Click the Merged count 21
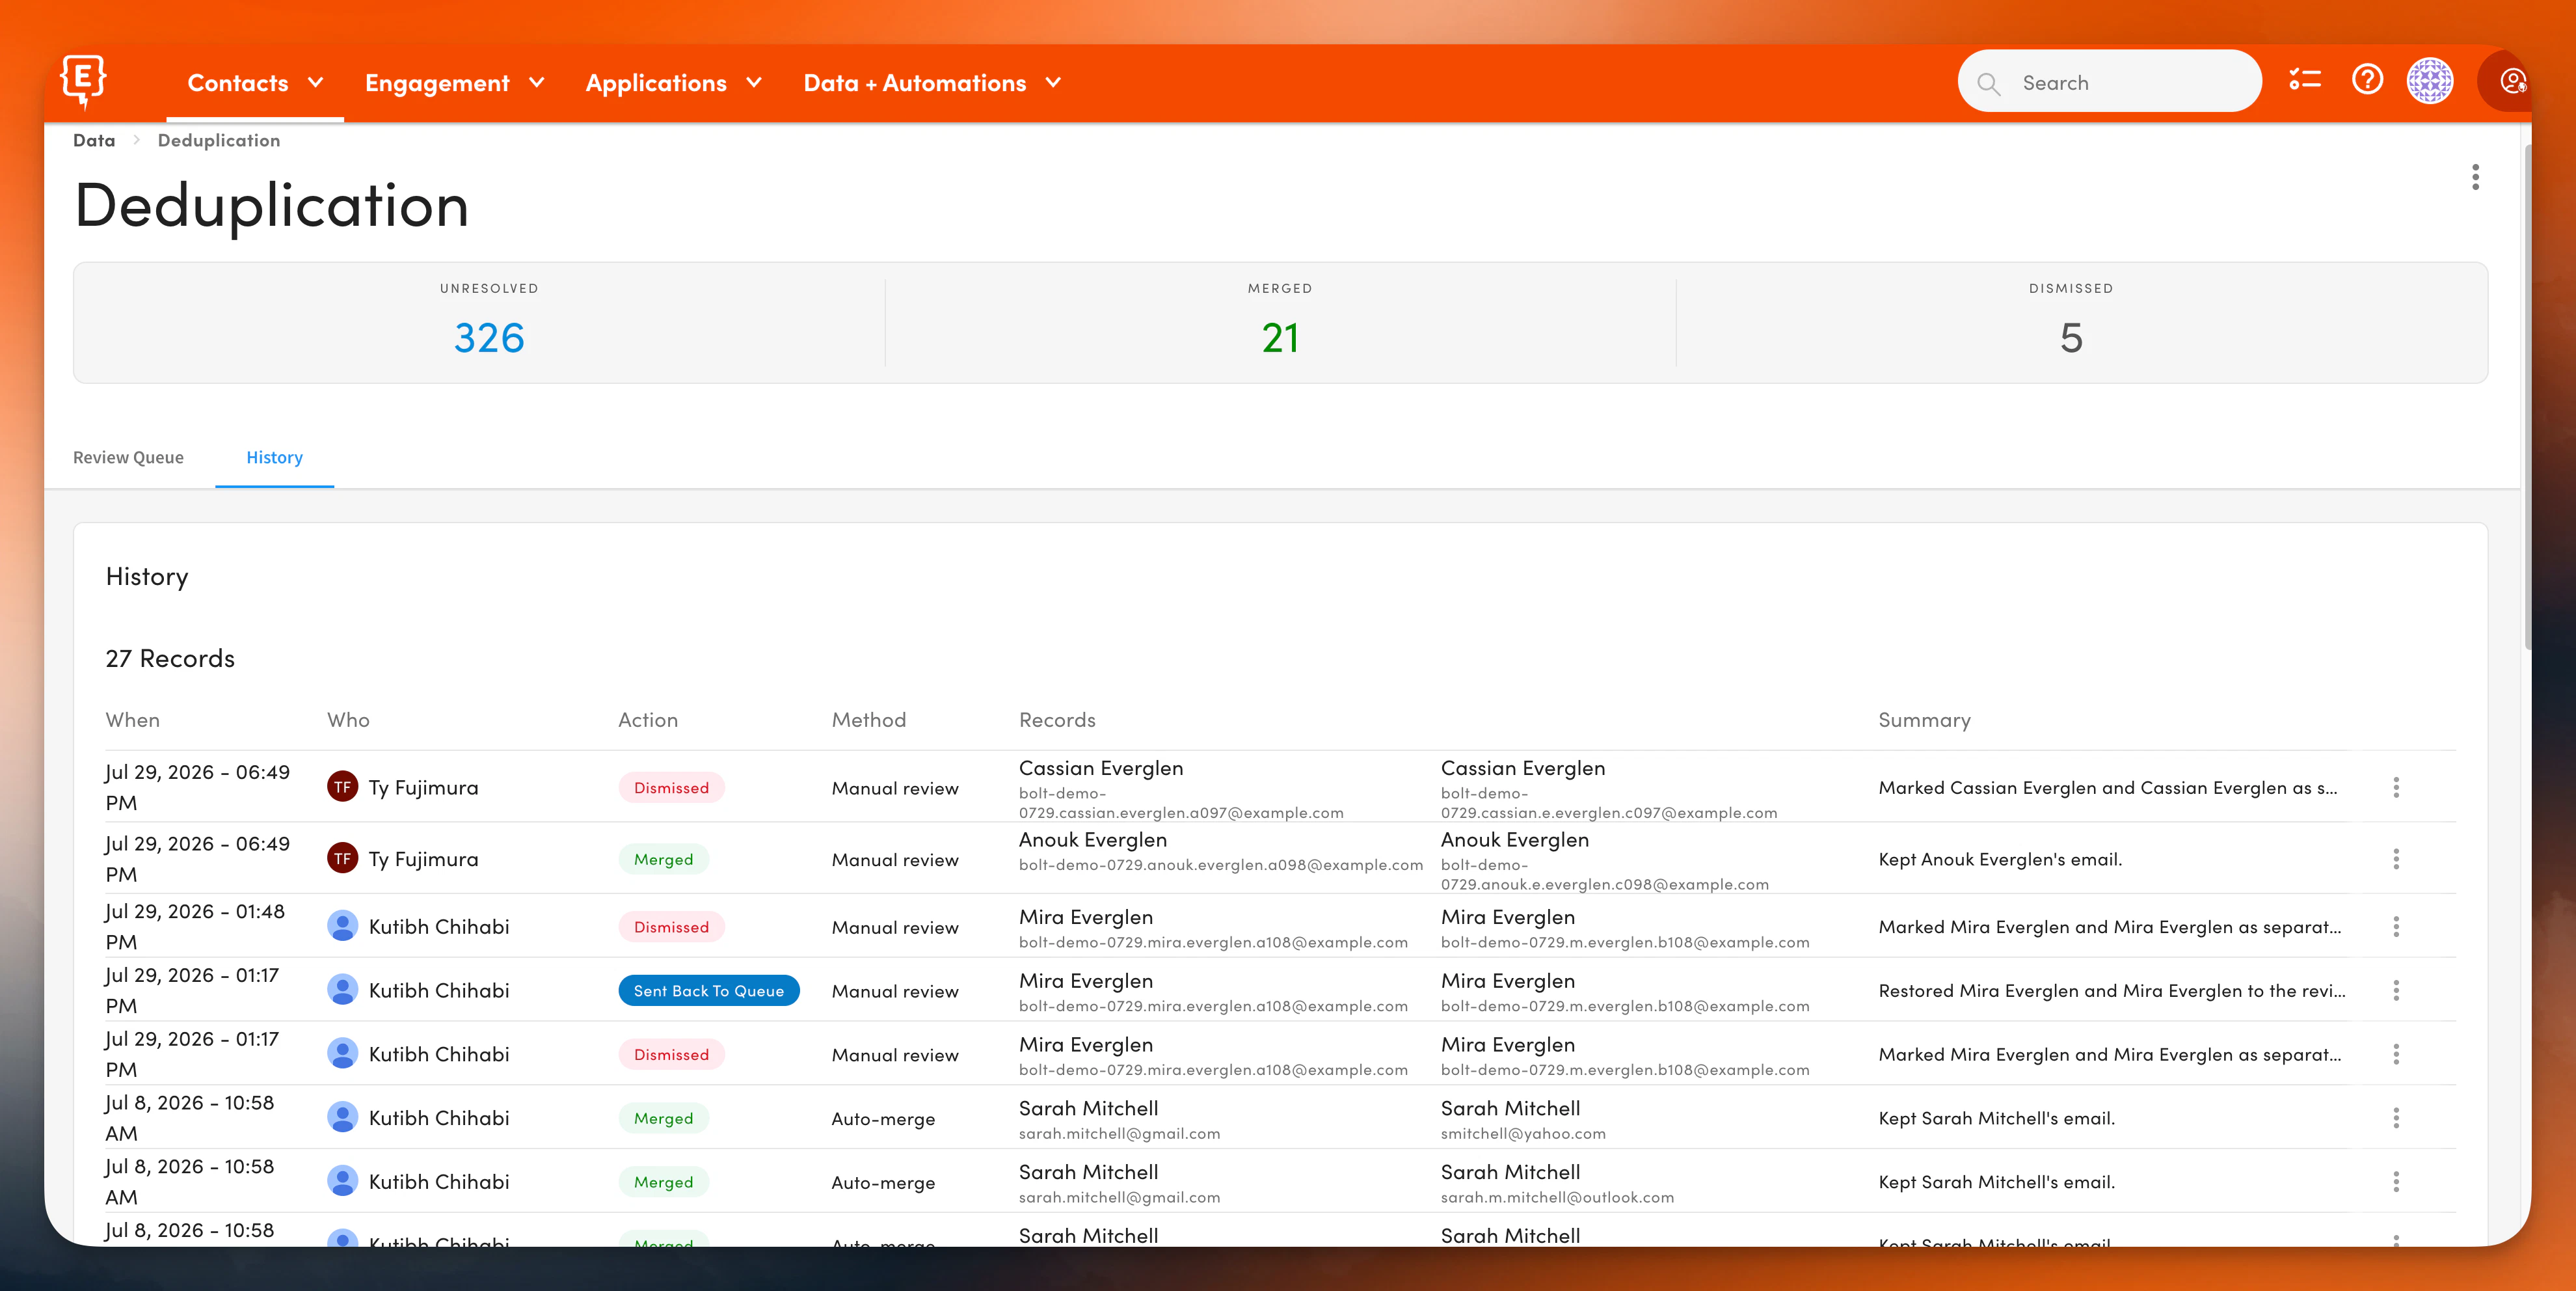Viewport: 2576px width, 1291px height. coord(1280,338)
